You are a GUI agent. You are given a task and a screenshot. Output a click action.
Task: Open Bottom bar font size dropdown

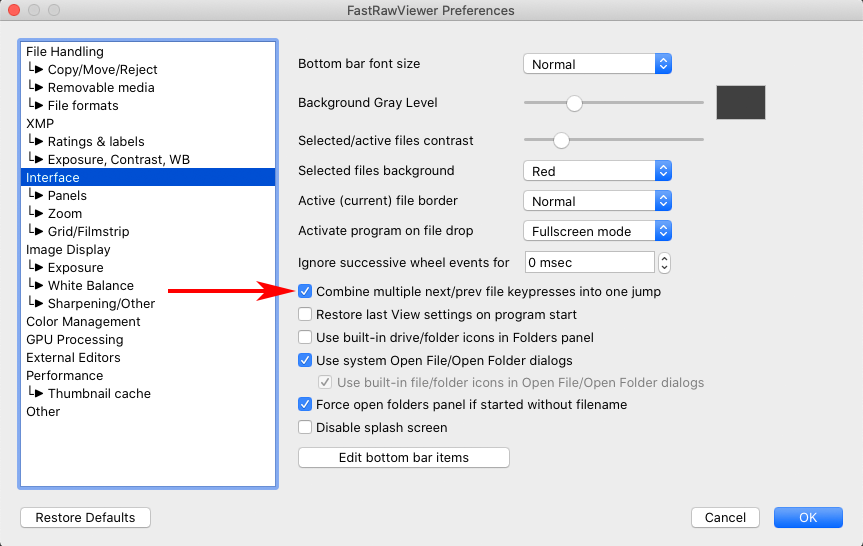pos(597,64)
